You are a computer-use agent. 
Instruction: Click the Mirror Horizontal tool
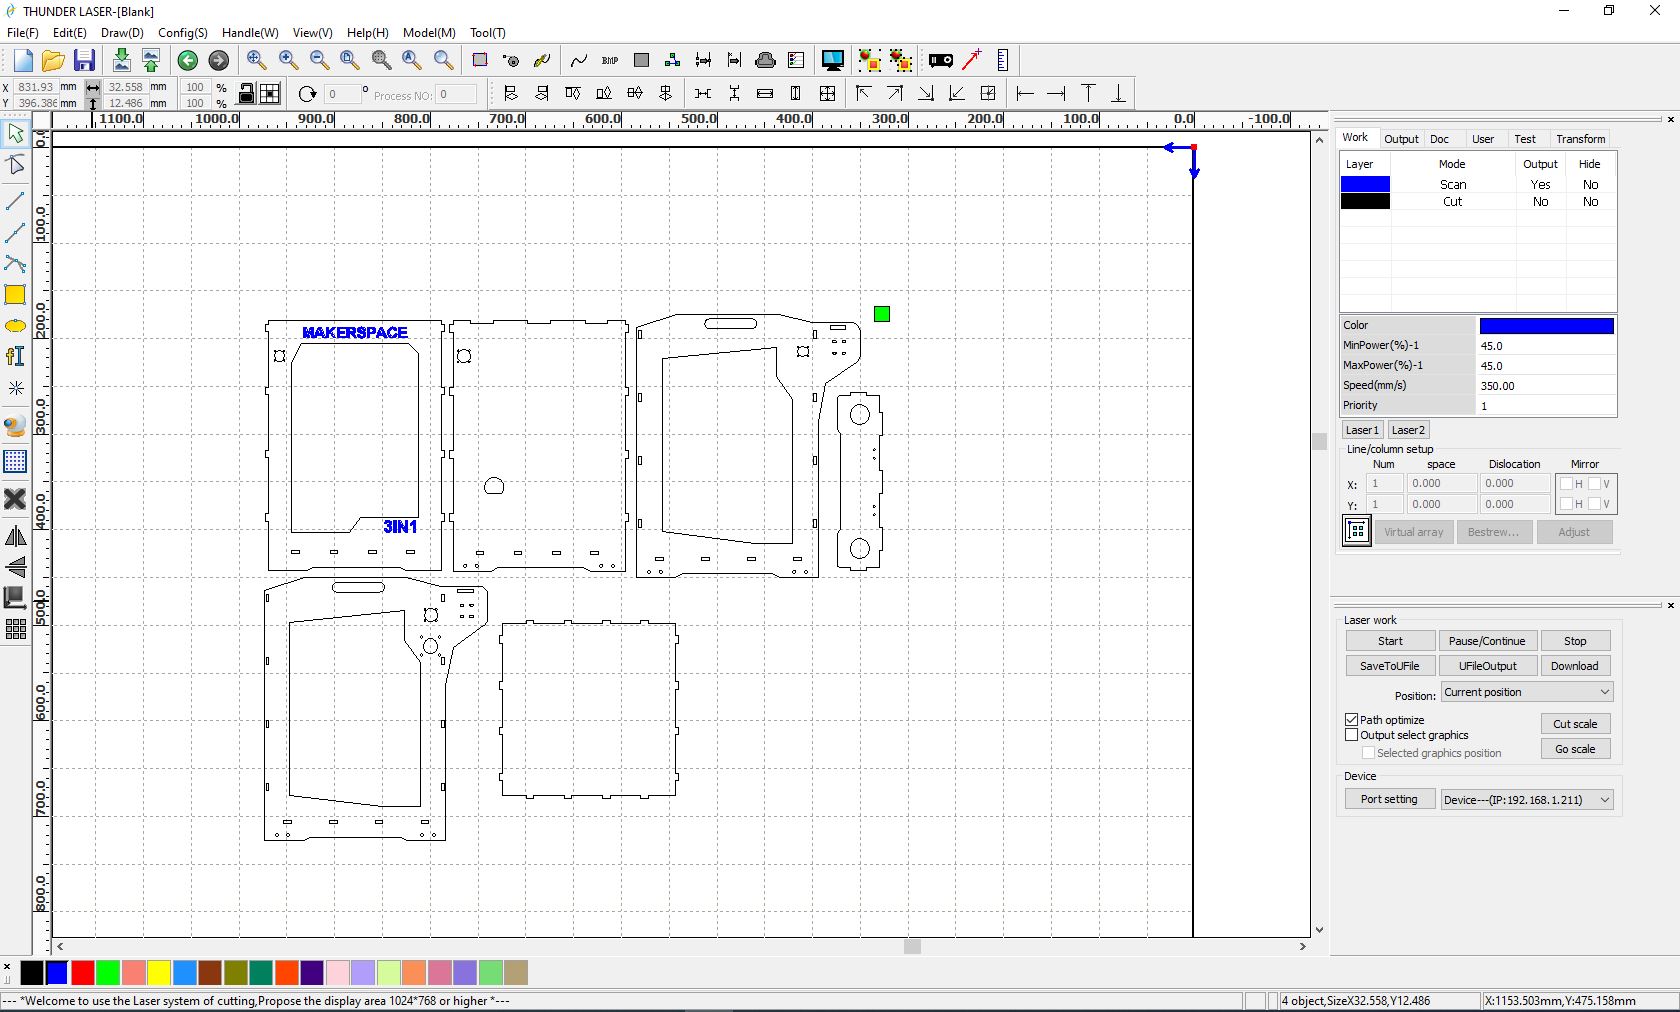pos(16,537)
